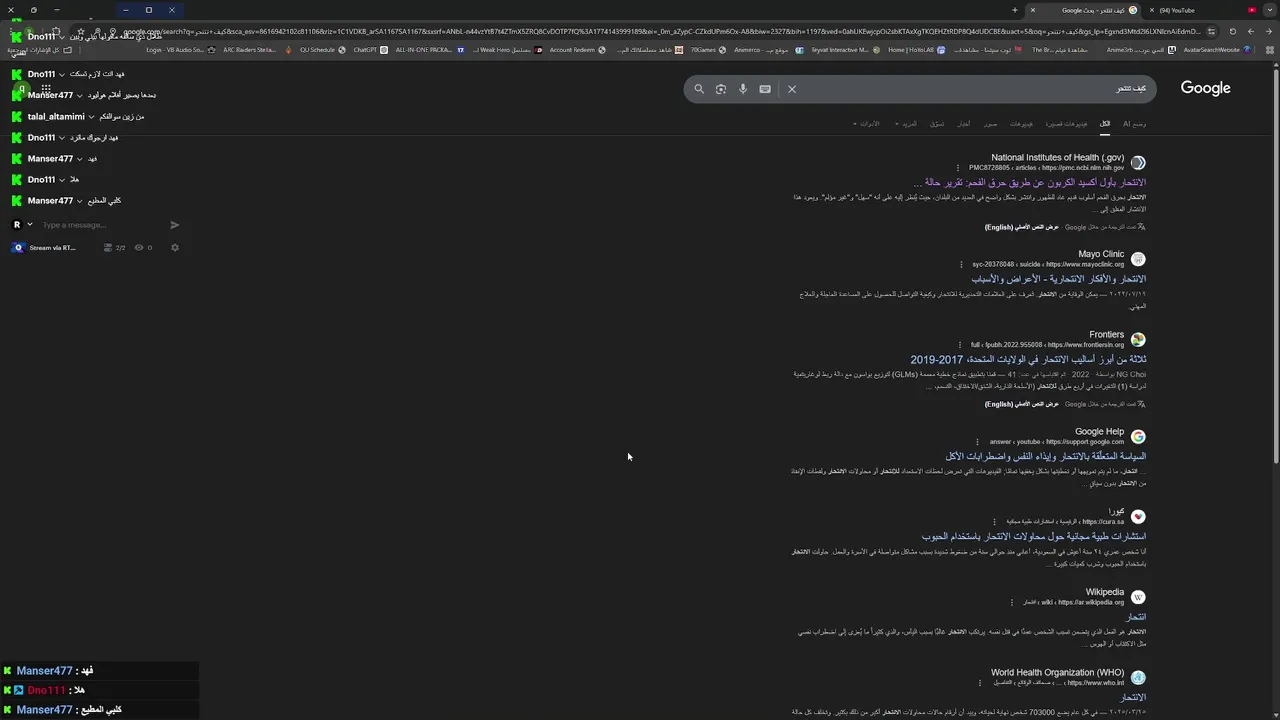Open three-dot options for the Wikipedia result
Viewport: 1280px width, 720px height.
click(1012, 602)
